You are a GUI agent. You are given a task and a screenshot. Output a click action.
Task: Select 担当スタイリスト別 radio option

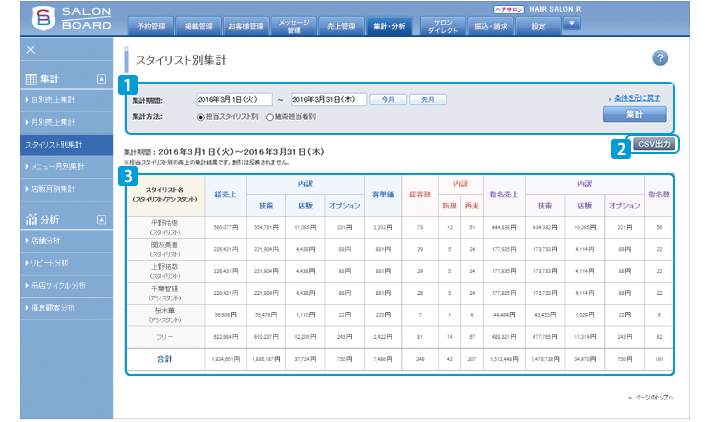coord(201,117)
